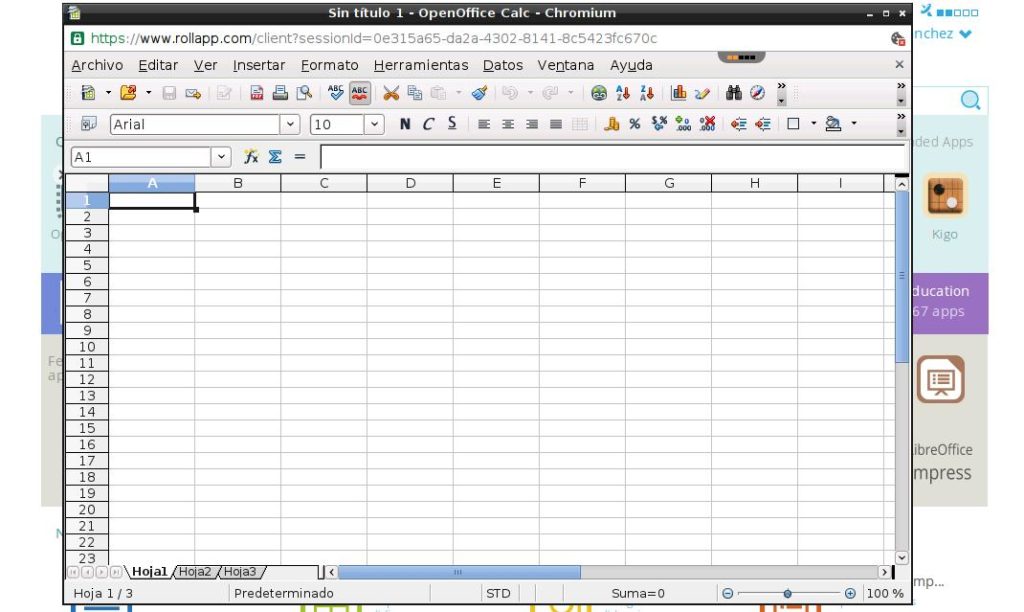The width and height of the screenshot is (1024, 612).
Task: Apply currency number format
Action: coord(612,125)
